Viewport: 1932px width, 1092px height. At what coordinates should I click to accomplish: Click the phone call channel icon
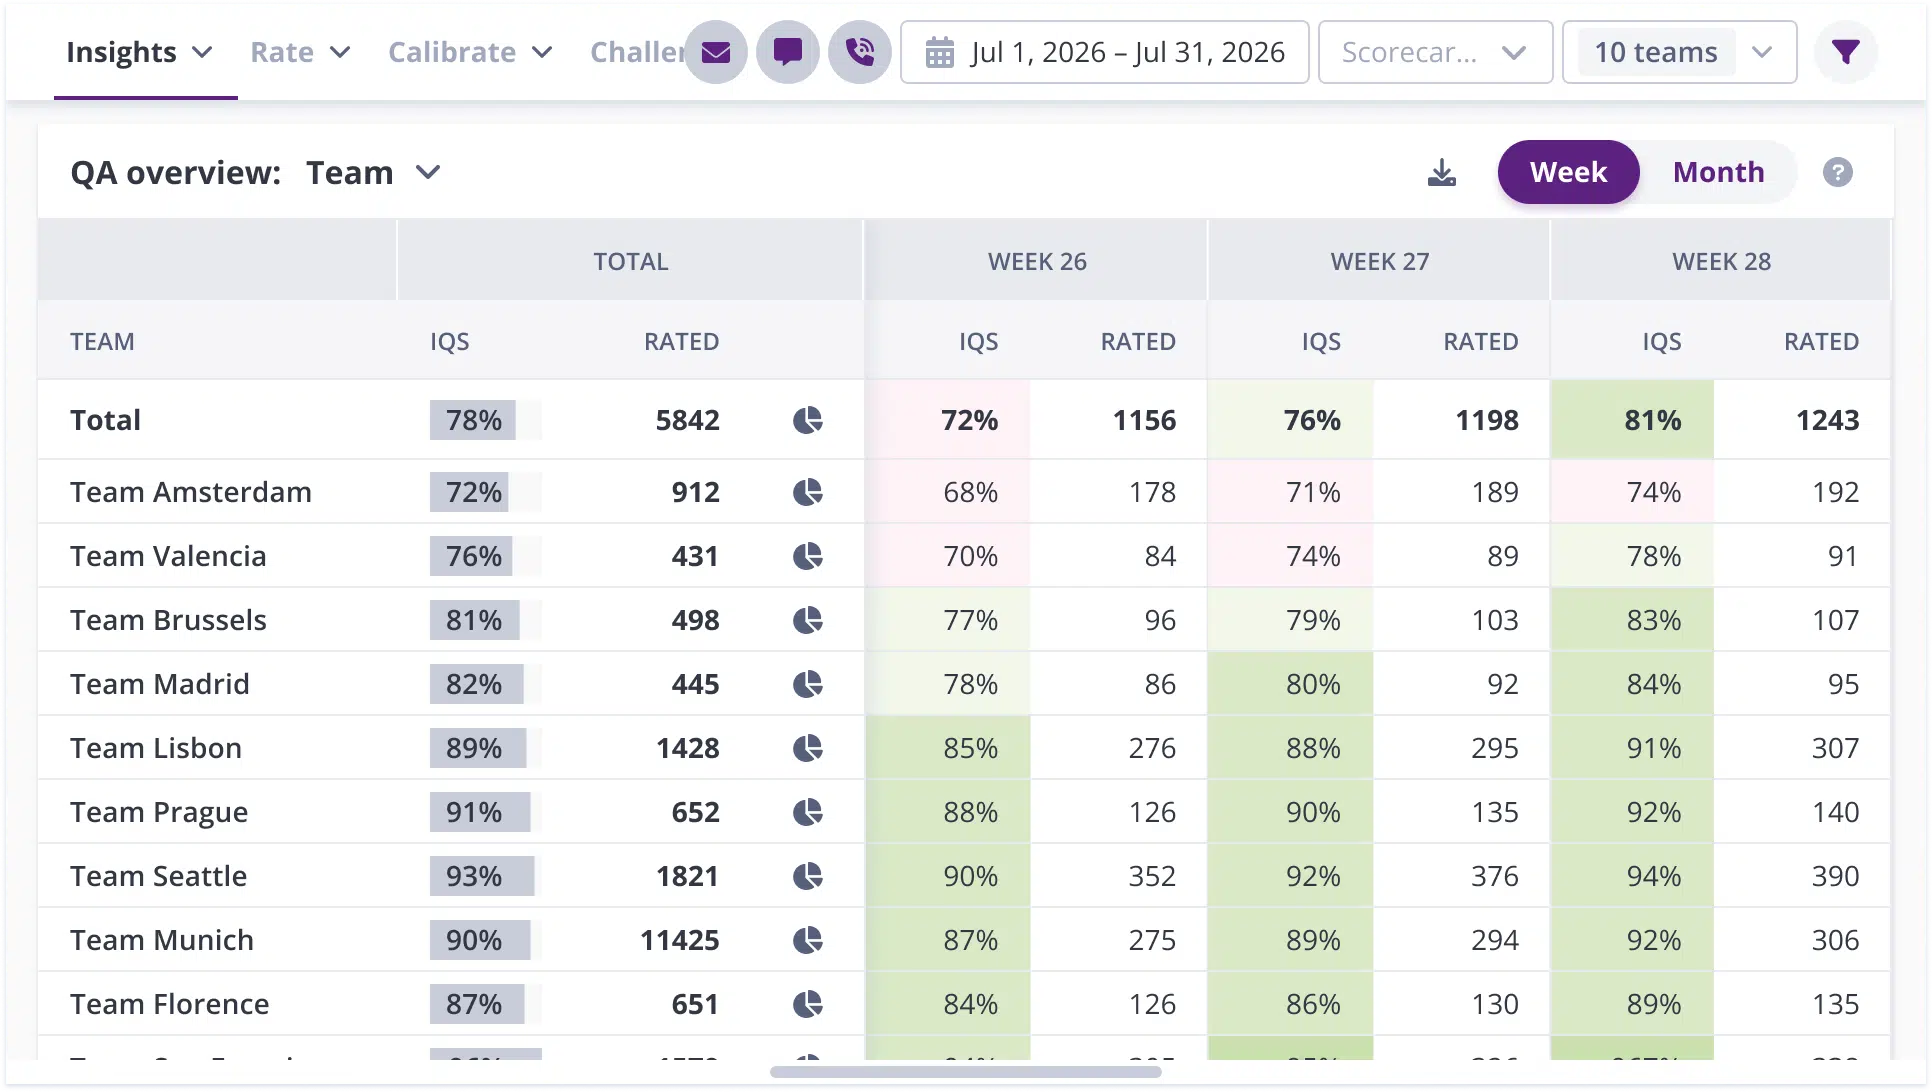click(860, 52)
